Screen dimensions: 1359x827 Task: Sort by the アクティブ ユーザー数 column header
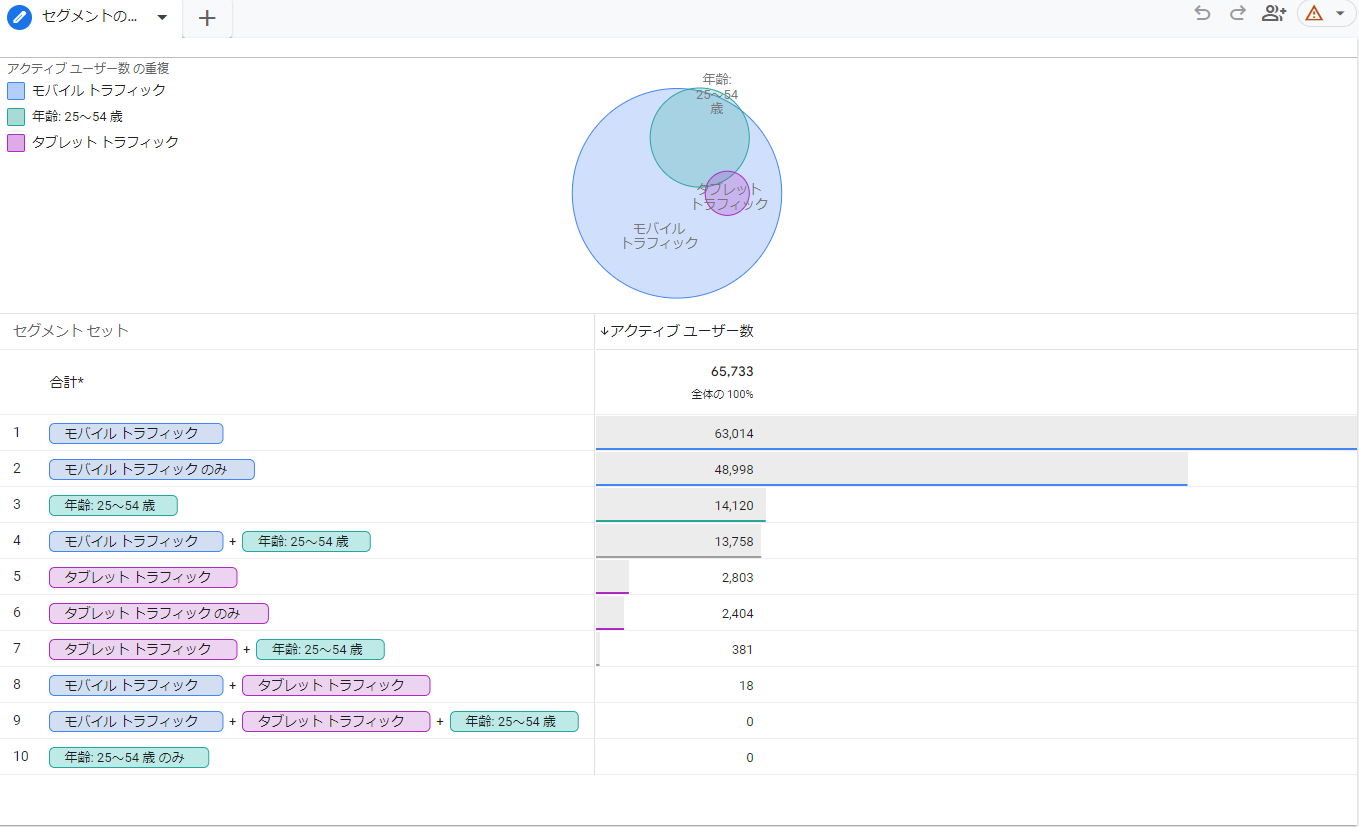pos(677,331)
